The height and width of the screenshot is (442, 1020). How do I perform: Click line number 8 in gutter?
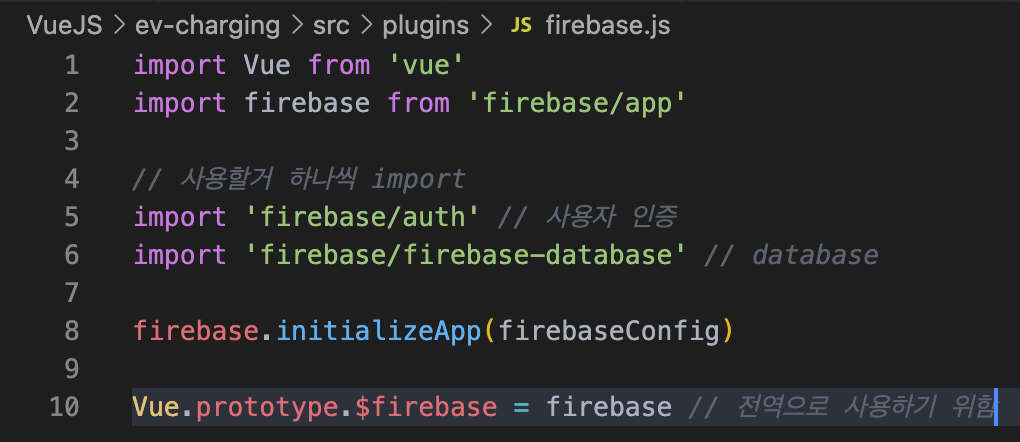coord(72,331)
